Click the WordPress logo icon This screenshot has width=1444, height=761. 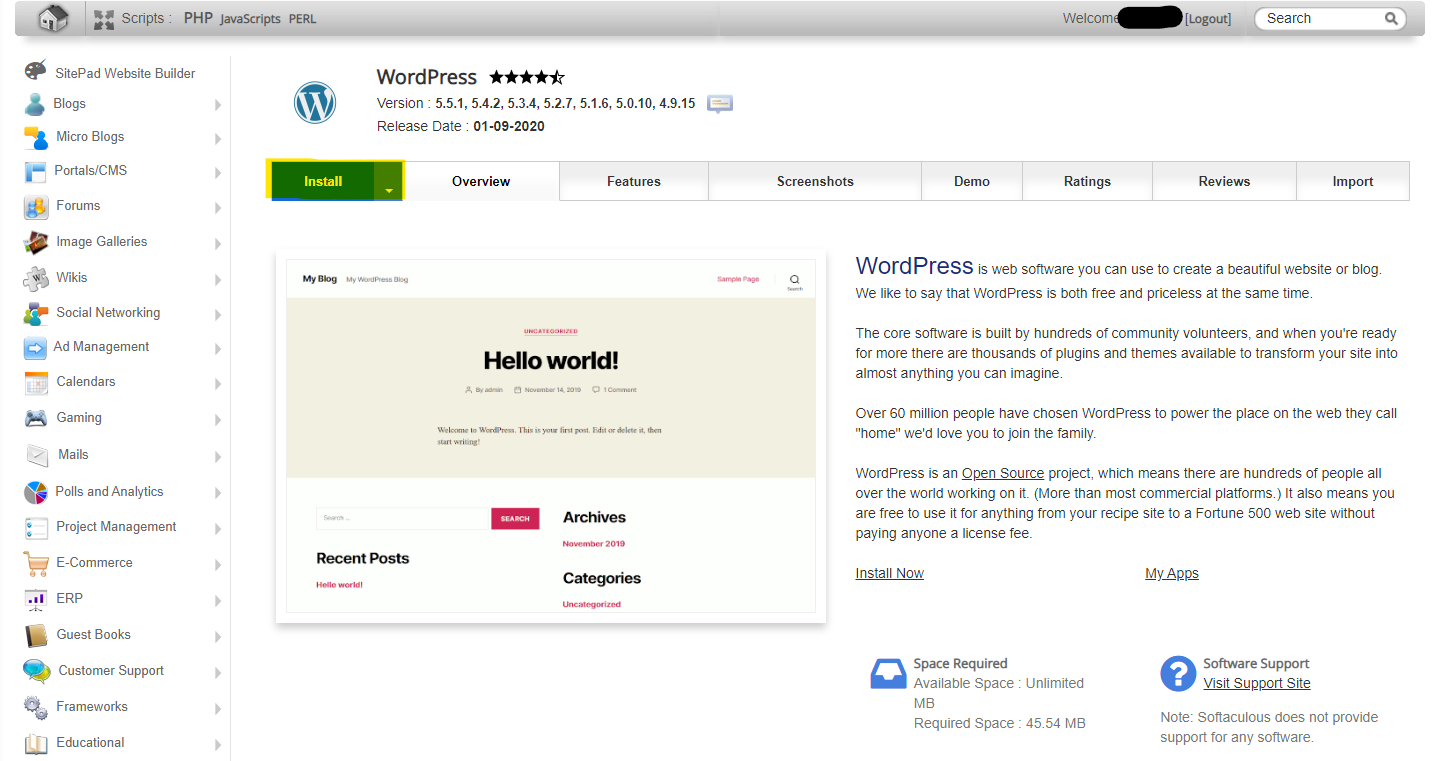pyautogui.click(x=315, y=103)
